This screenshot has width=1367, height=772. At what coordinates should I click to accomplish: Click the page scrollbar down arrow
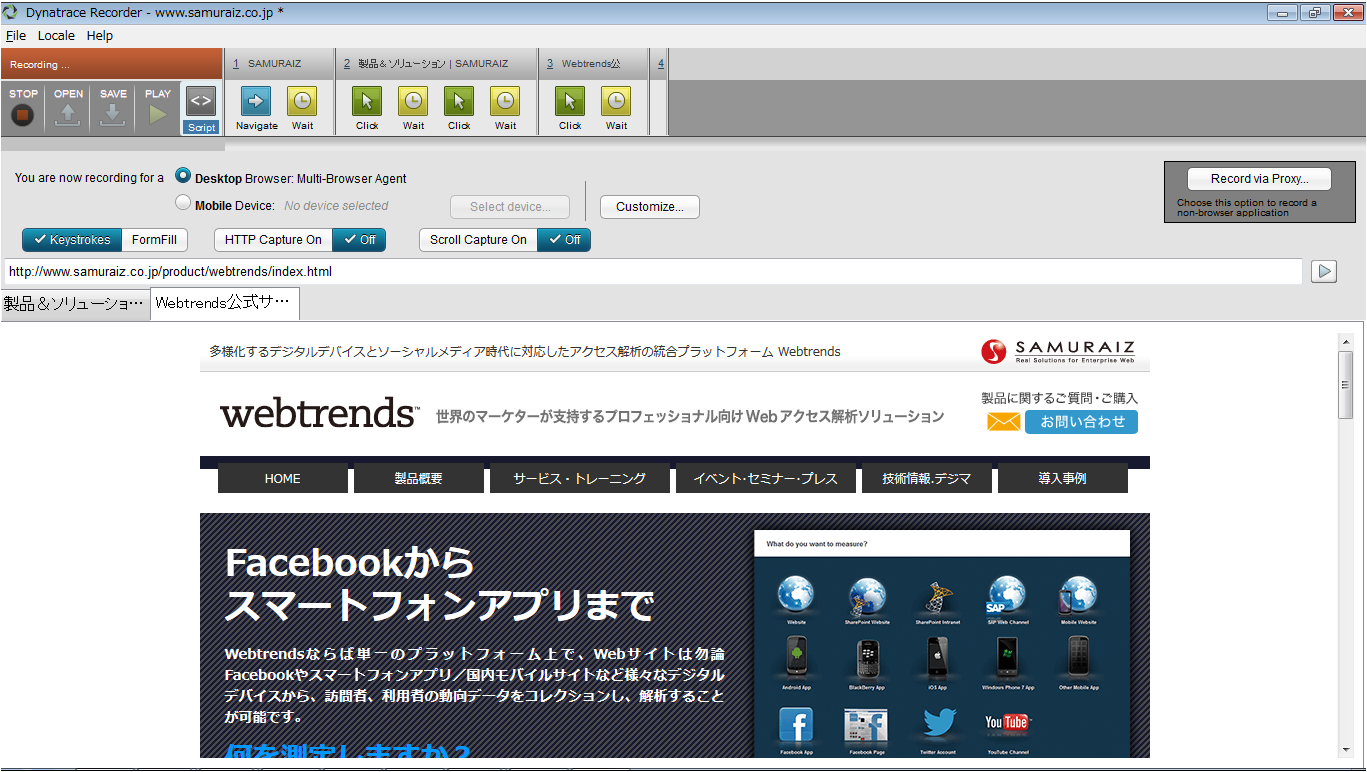[1346, 749]
